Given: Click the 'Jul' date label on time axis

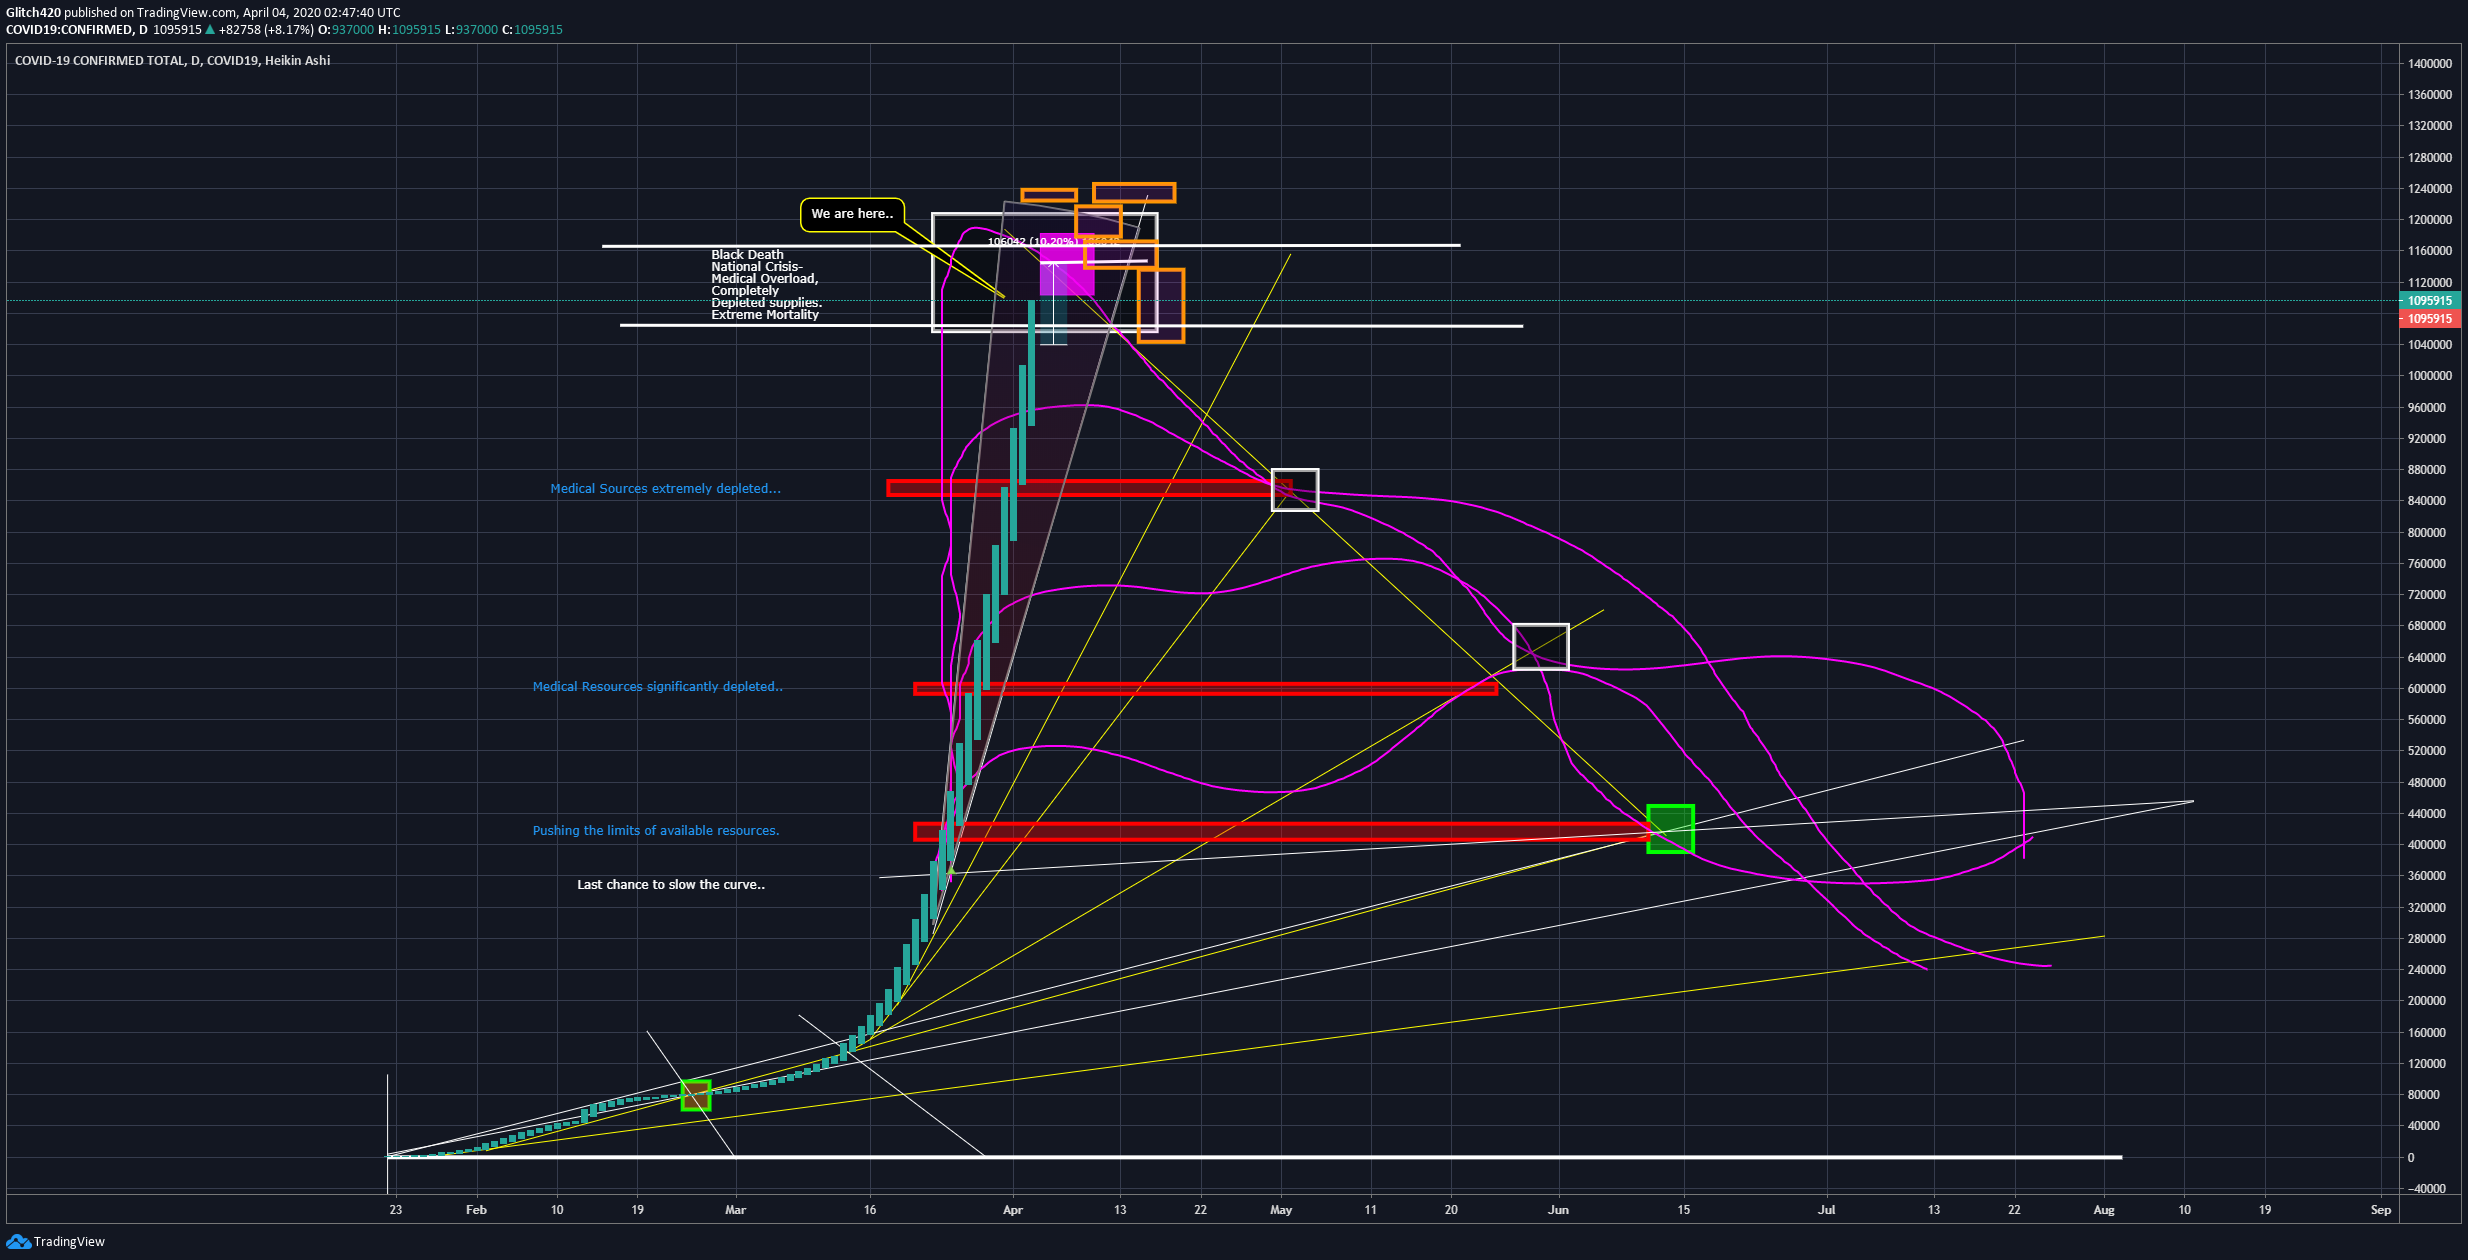Looking at the screenshot, I should click(1827, 1210).
